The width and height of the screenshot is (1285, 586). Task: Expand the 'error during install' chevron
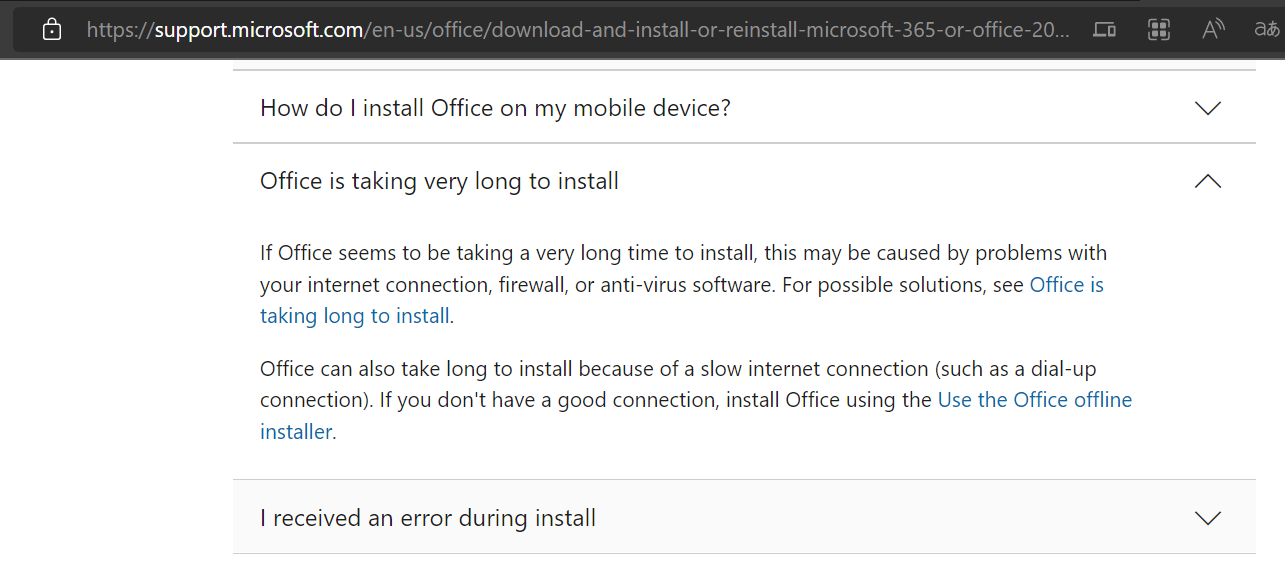(1208, 518)
